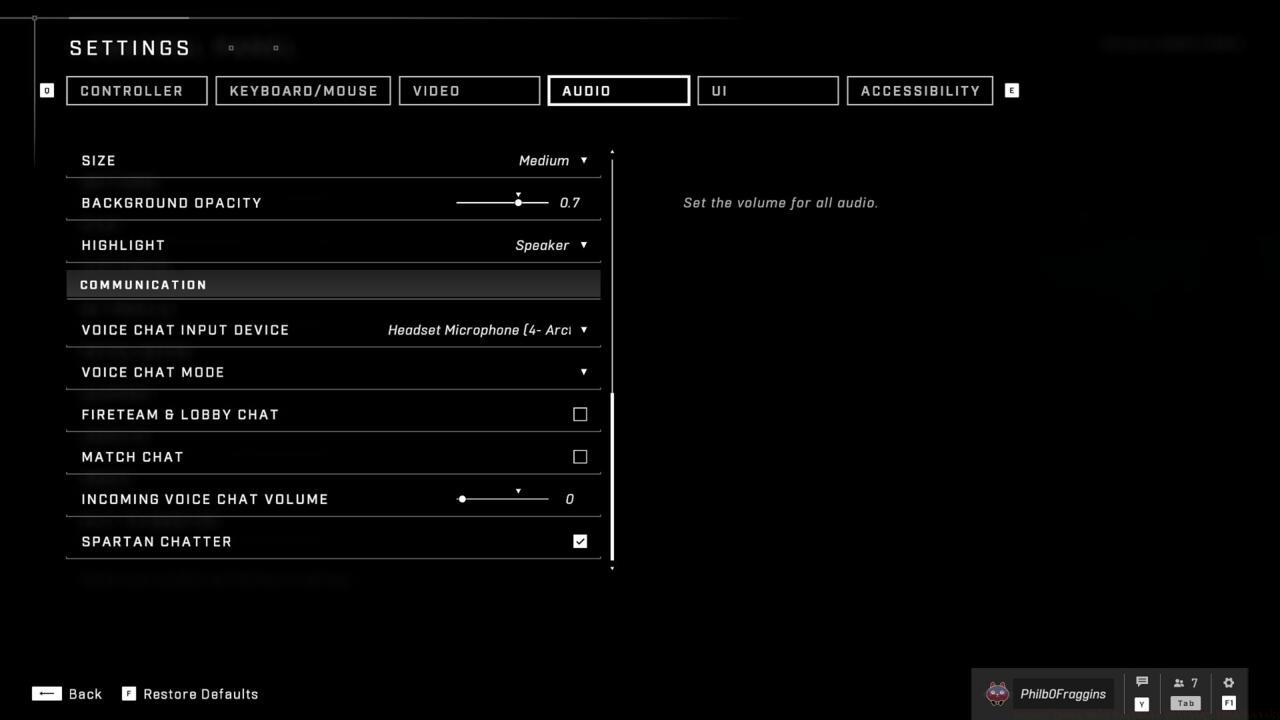
Task: Open the Size dropdown set to Medium
Action: coord(551,160)
